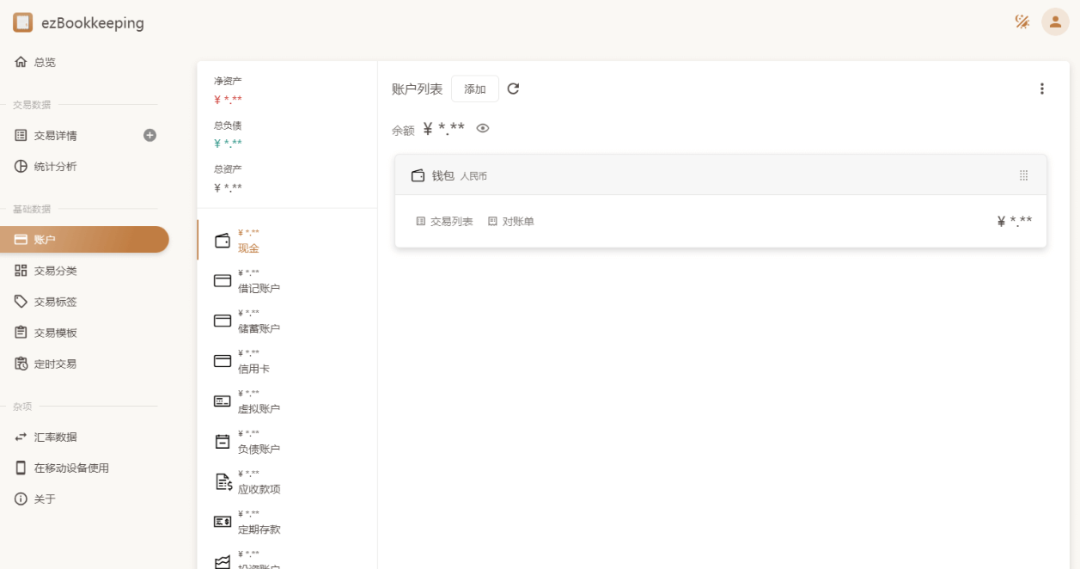Screen dimensions: 1080x569
Task: Click the add transaction plus icon
Action: [150, 135]
